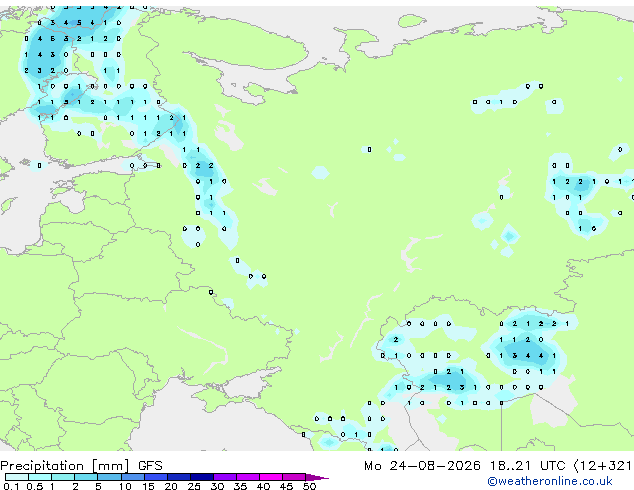Click the '0.5' legend scale value
The height and width of the screenshot is (490, 634).
coord(34,486)
